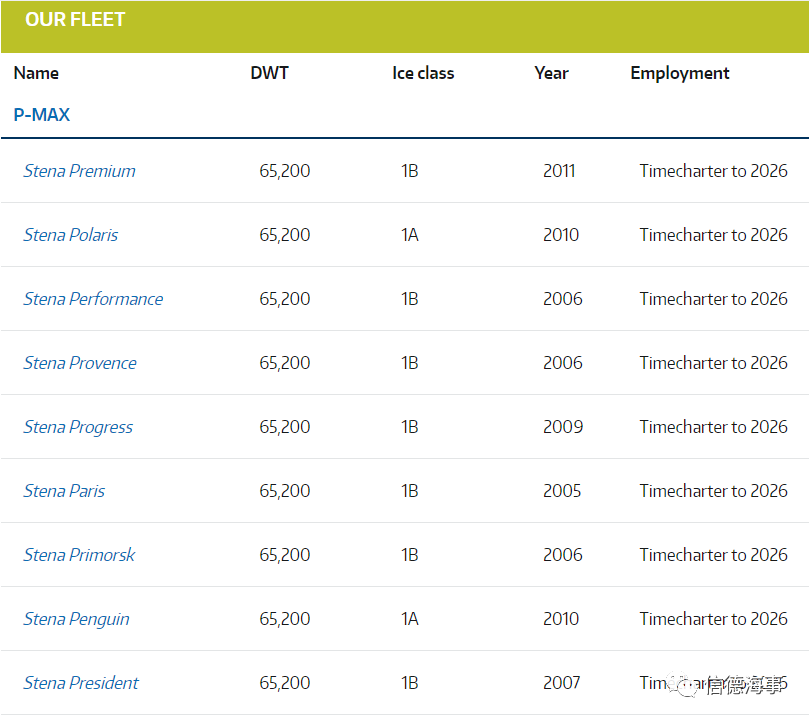The width and height of the screenshot is (810, 721).
Task: Select the 65,200 DWT value for Stena President
Action: point(285,683)
